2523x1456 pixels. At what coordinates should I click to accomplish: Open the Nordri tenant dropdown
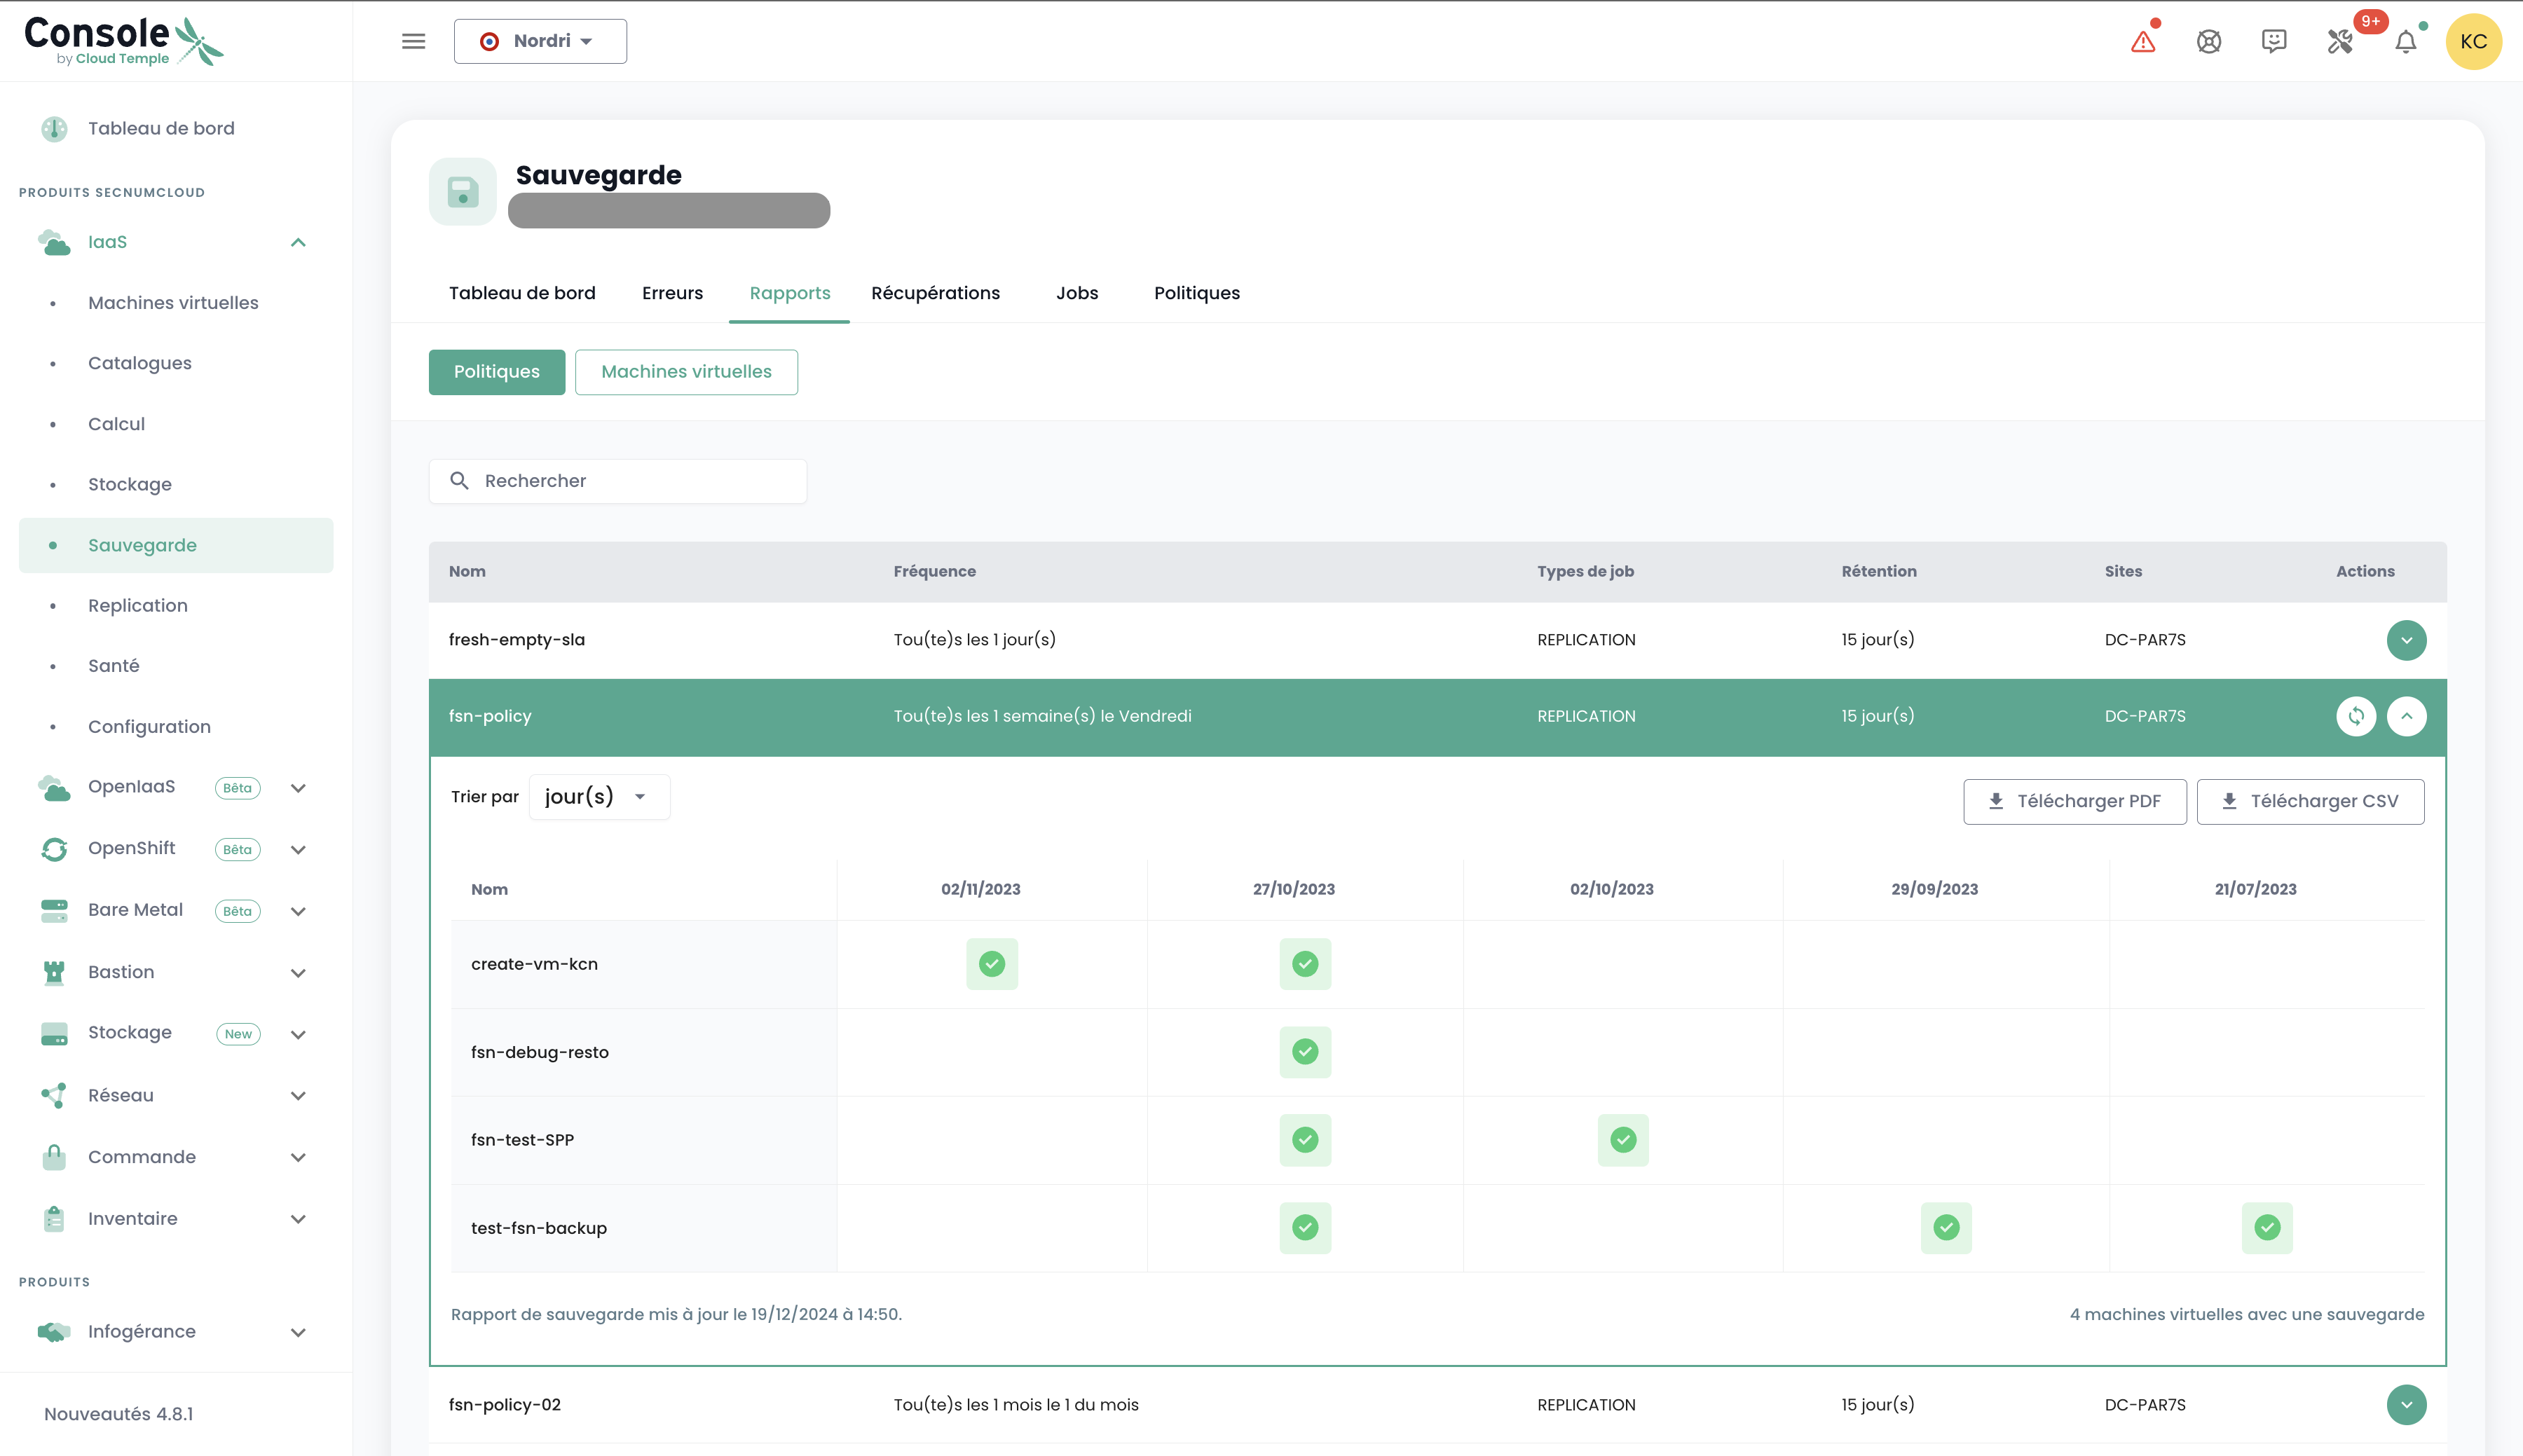(x=540, y=41)
